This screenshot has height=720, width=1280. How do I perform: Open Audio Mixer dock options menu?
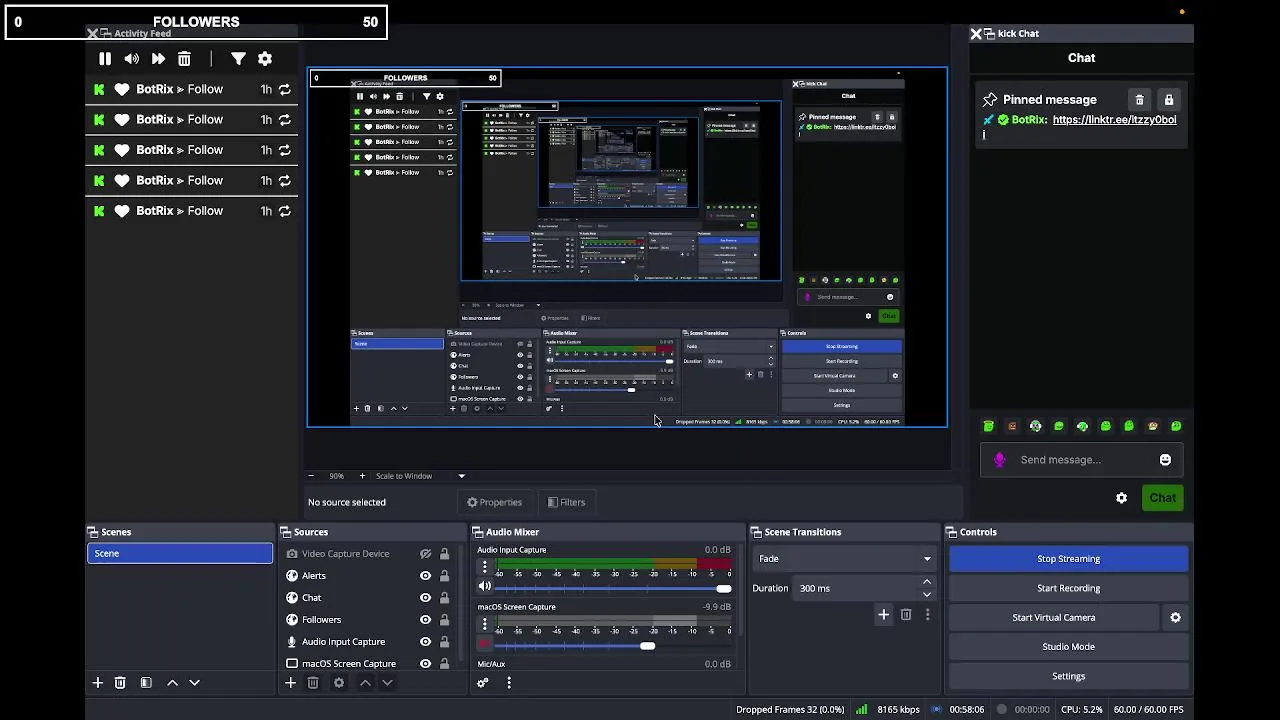point(509,683)
